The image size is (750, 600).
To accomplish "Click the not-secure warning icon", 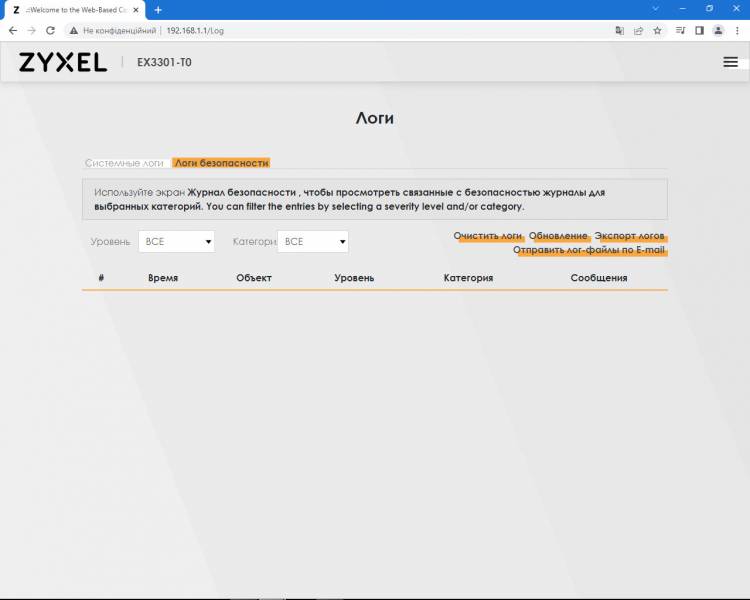I will [x=74, y=31].
